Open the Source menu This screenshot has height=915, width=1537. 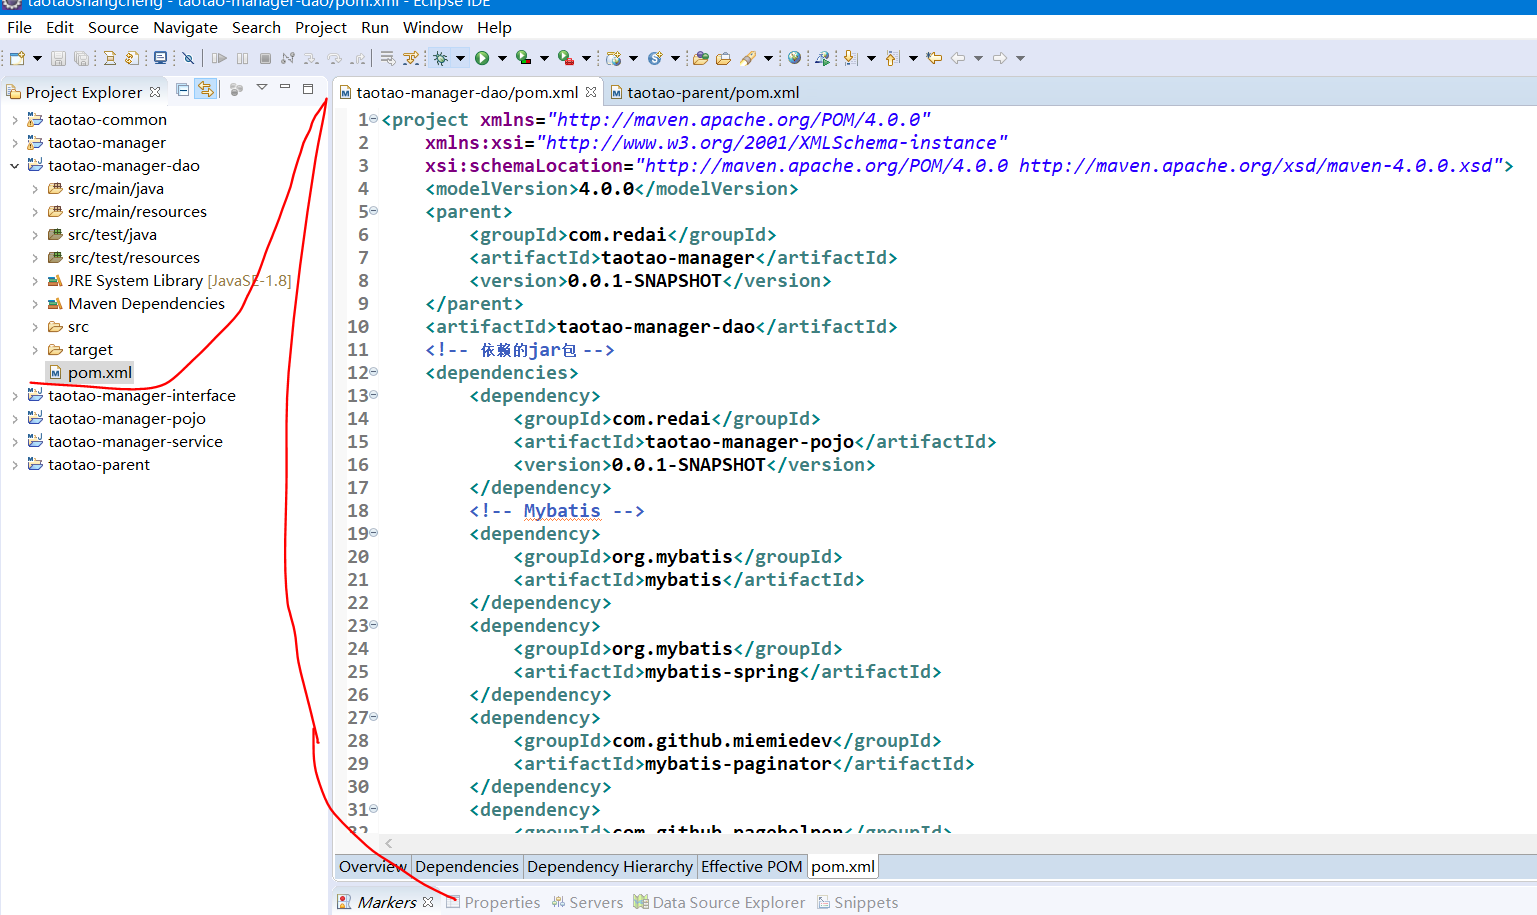coord(113,27)
